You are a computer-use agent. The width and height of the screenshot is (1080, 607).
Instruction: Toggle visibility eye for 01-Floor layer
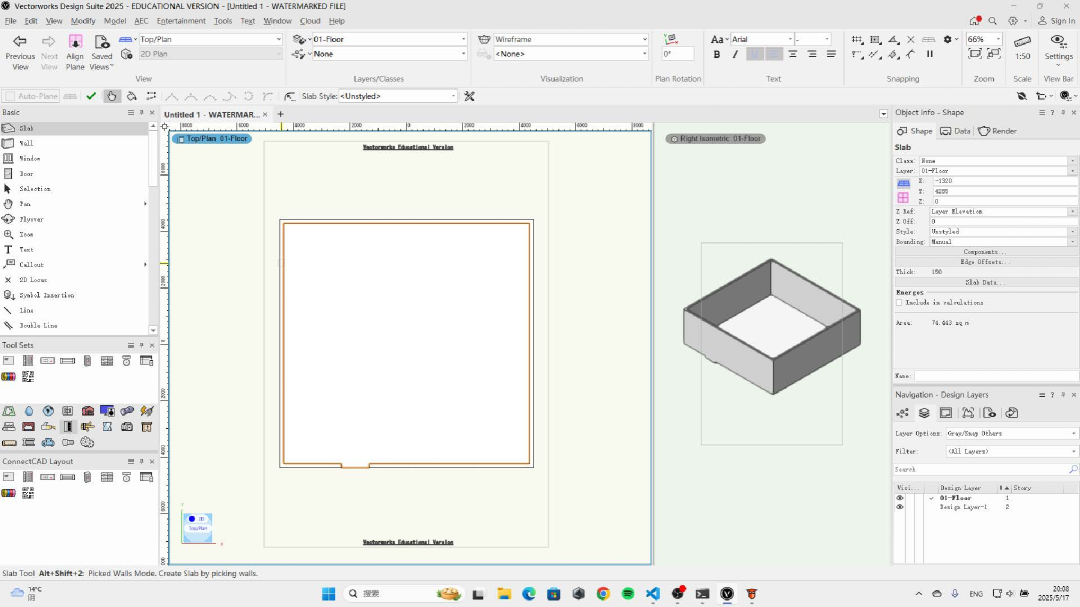pyautogui.click(x=900, y=497)
